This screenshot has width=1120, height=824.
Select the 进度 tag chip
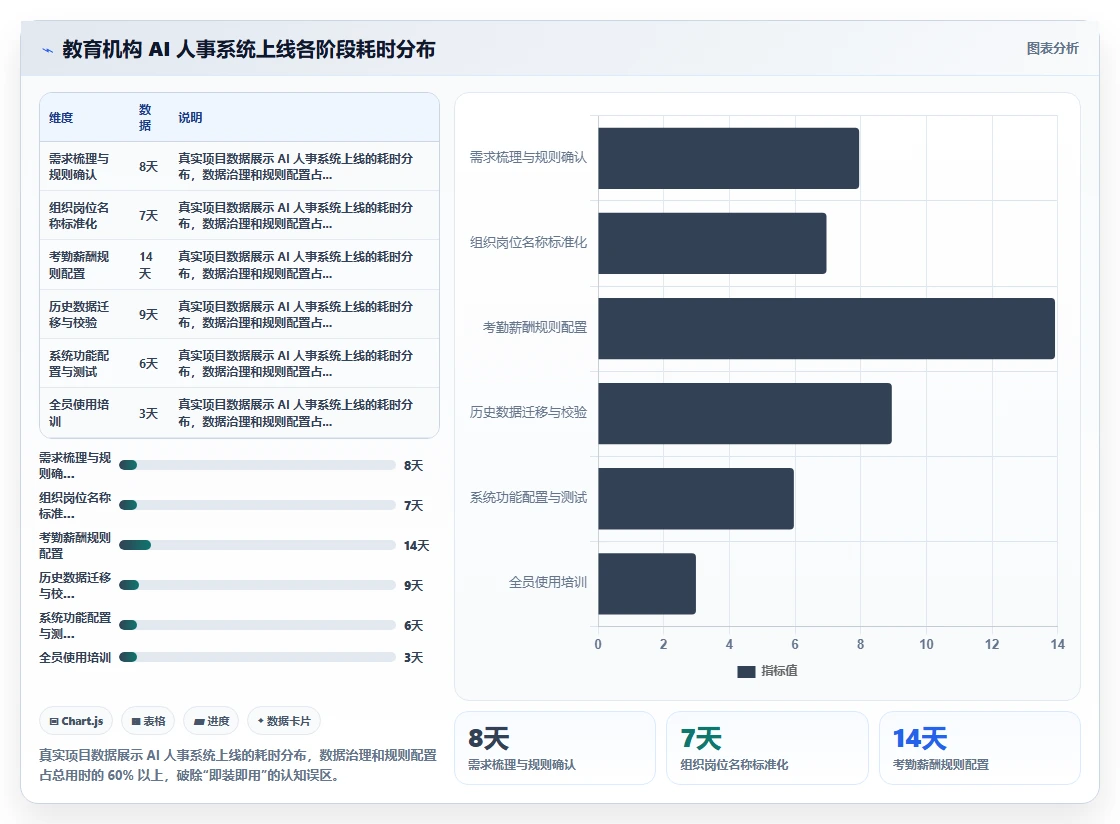coord(211,721)
